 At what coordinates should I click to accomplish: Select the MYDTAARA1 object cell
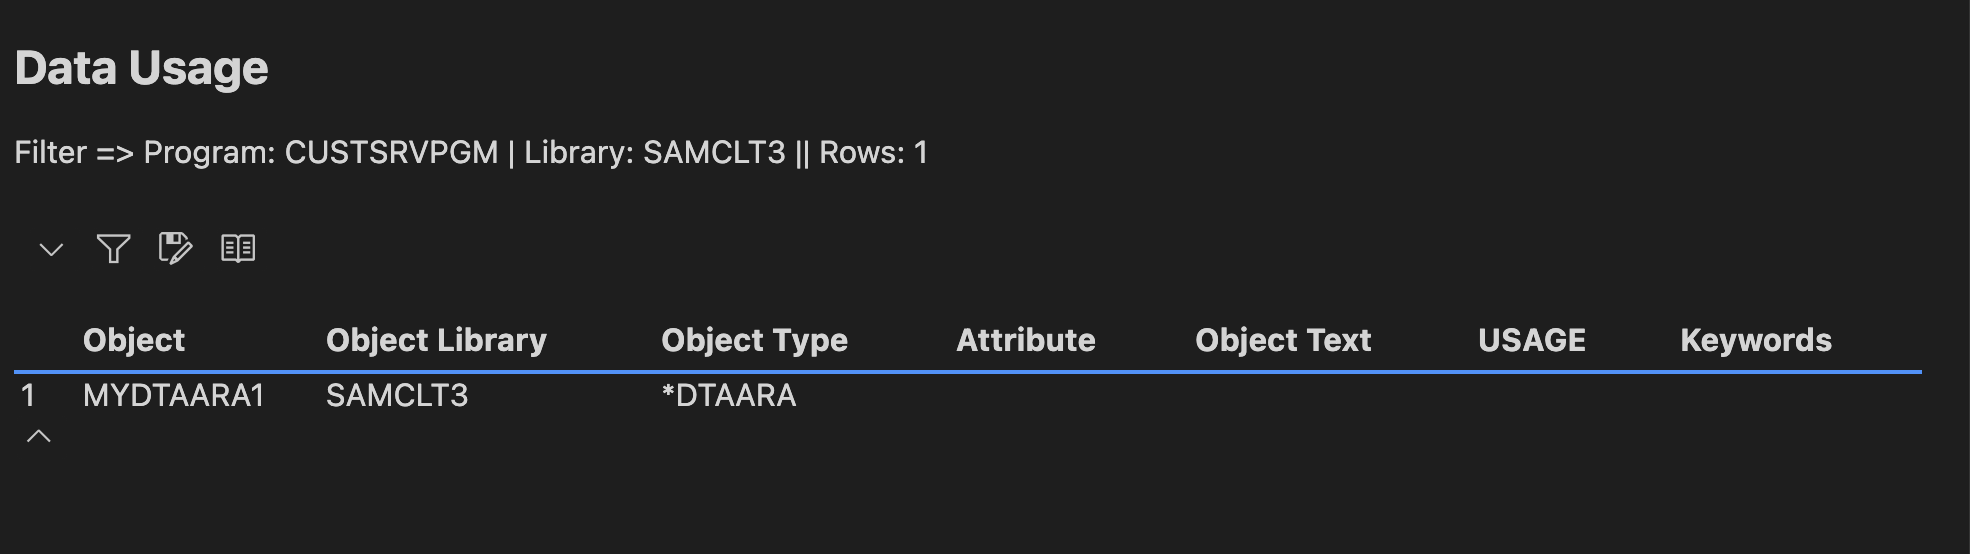174,396
